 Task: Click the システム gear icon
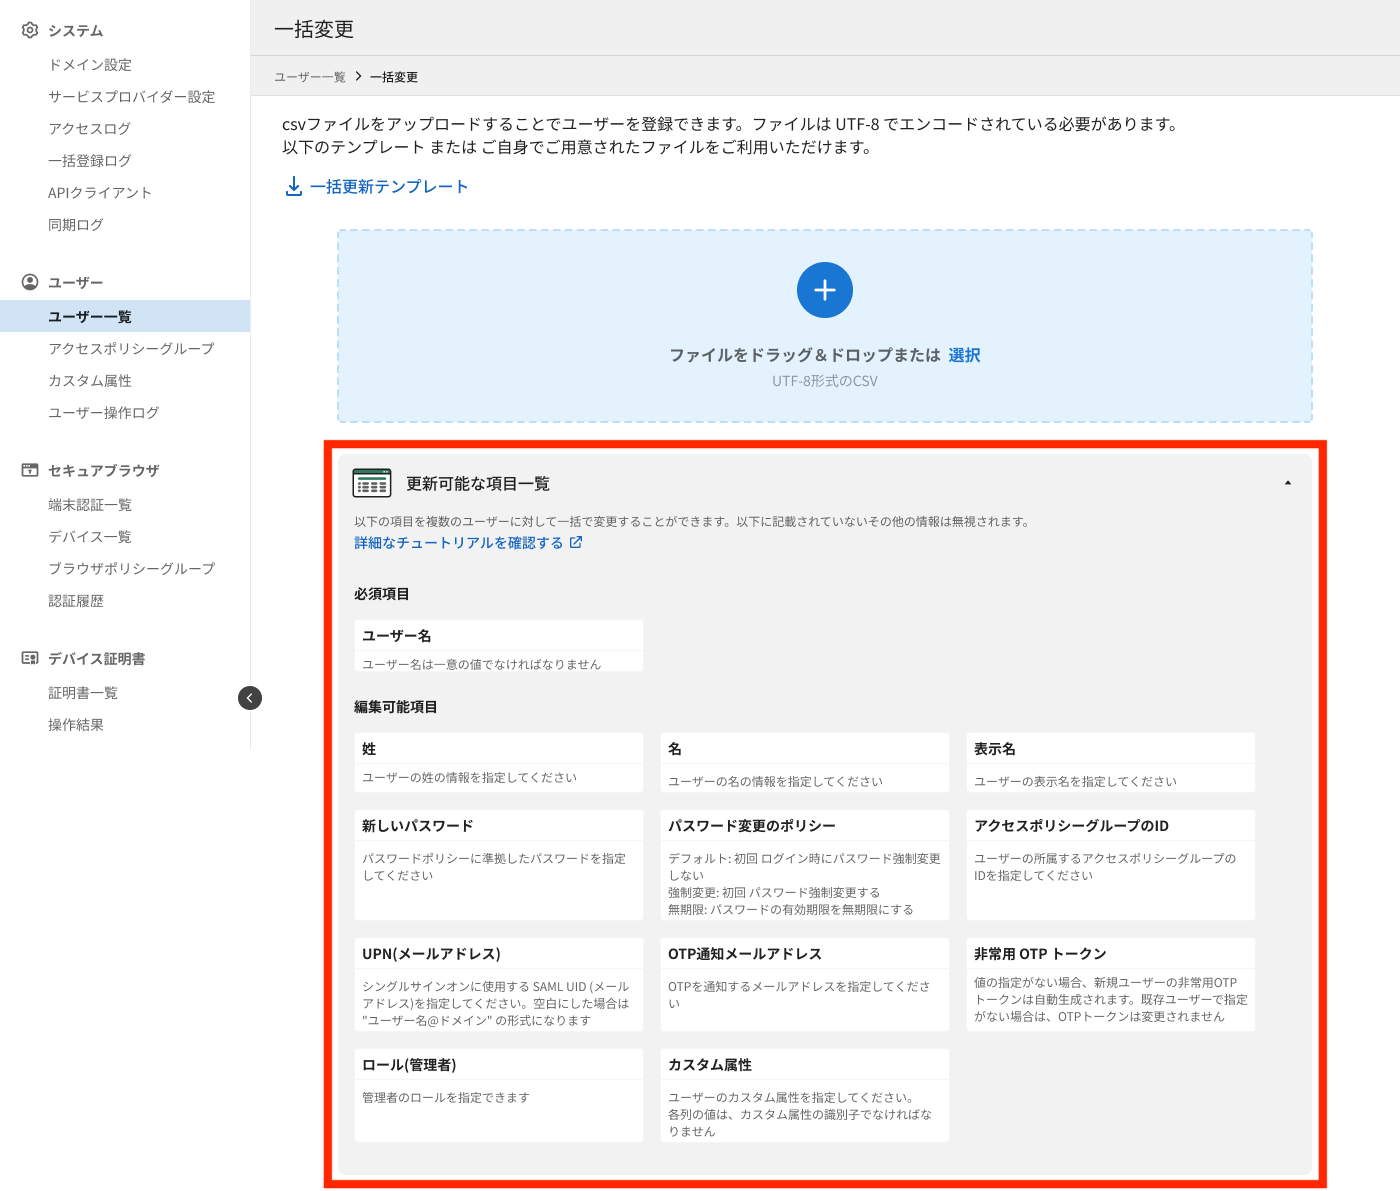point(30,30)
